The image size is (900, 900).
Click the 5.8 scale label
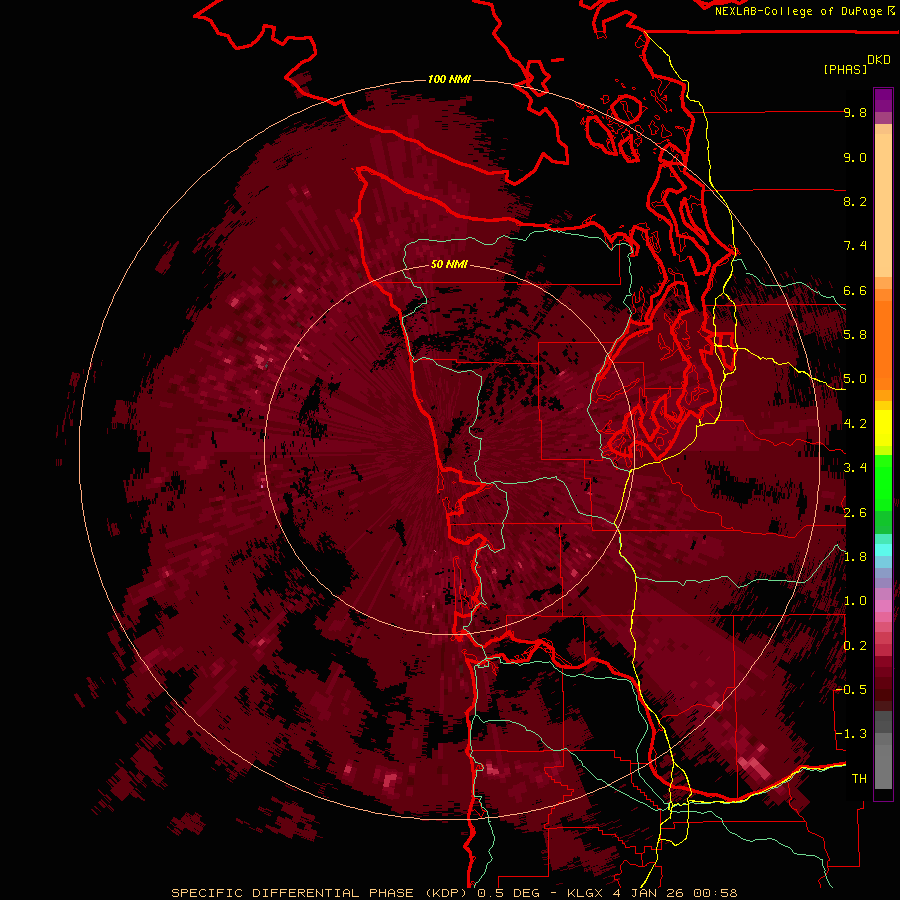point(855,335)
